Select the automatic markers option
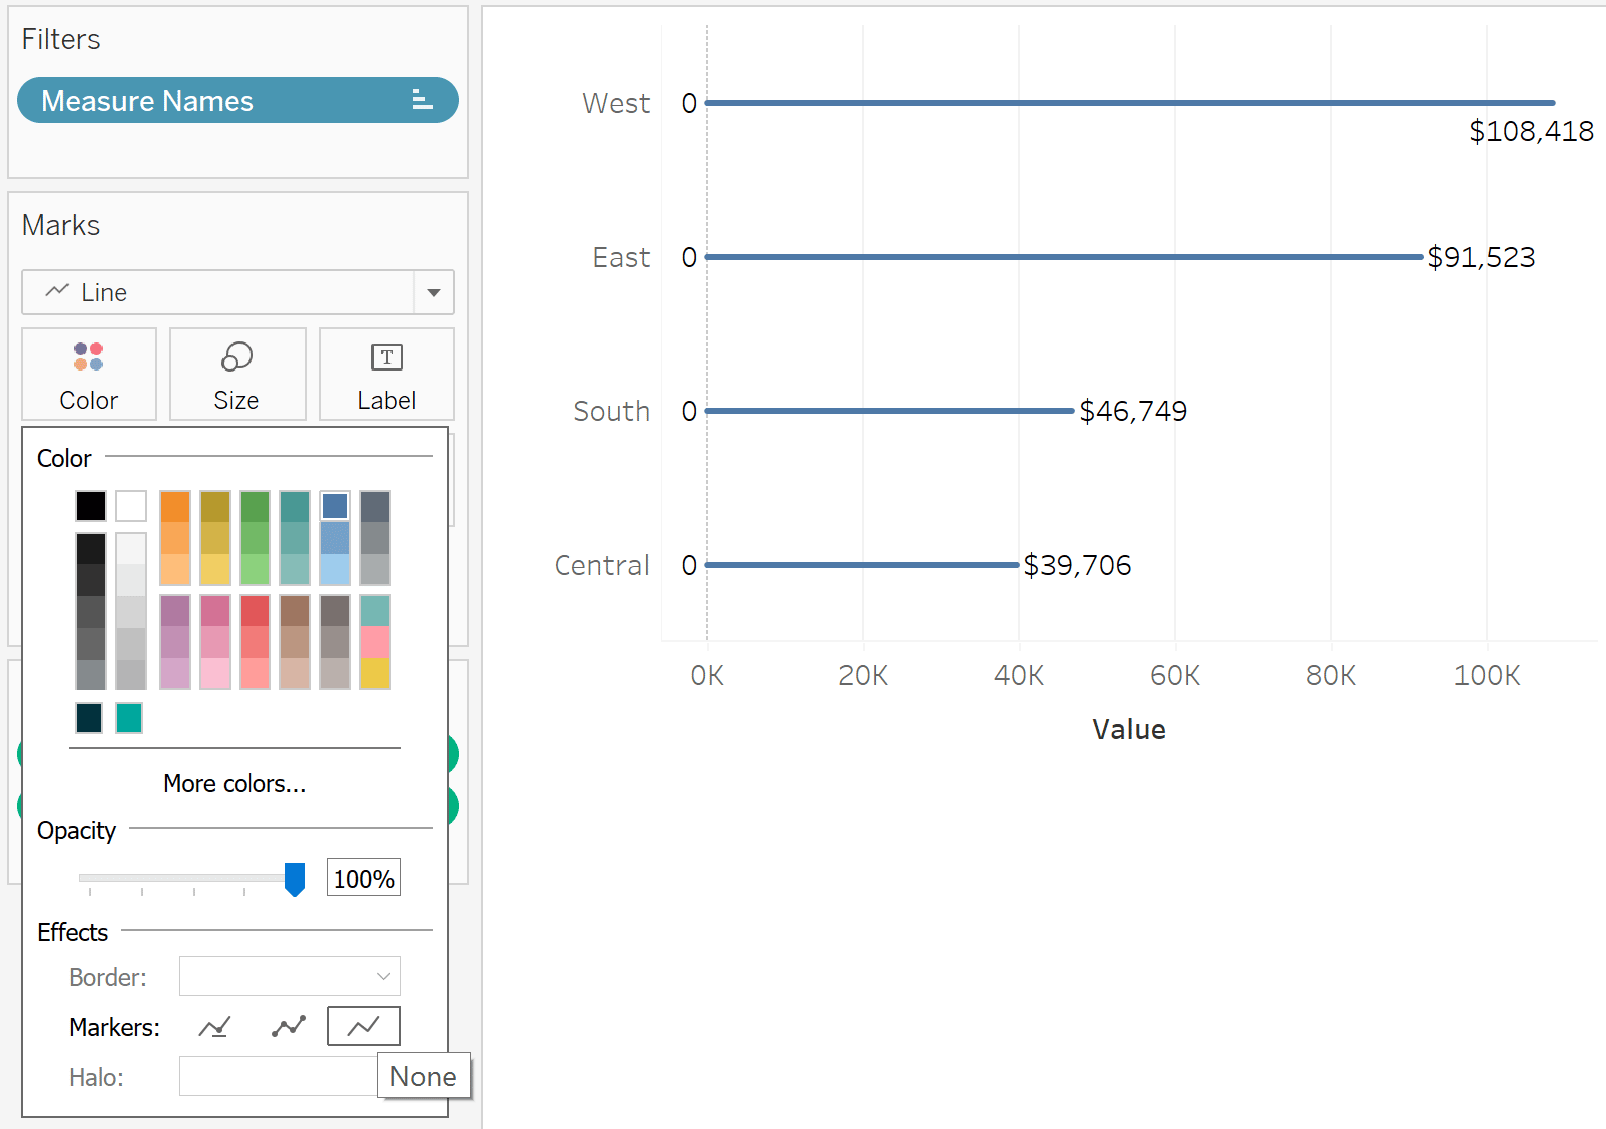 pos(214,1027)
